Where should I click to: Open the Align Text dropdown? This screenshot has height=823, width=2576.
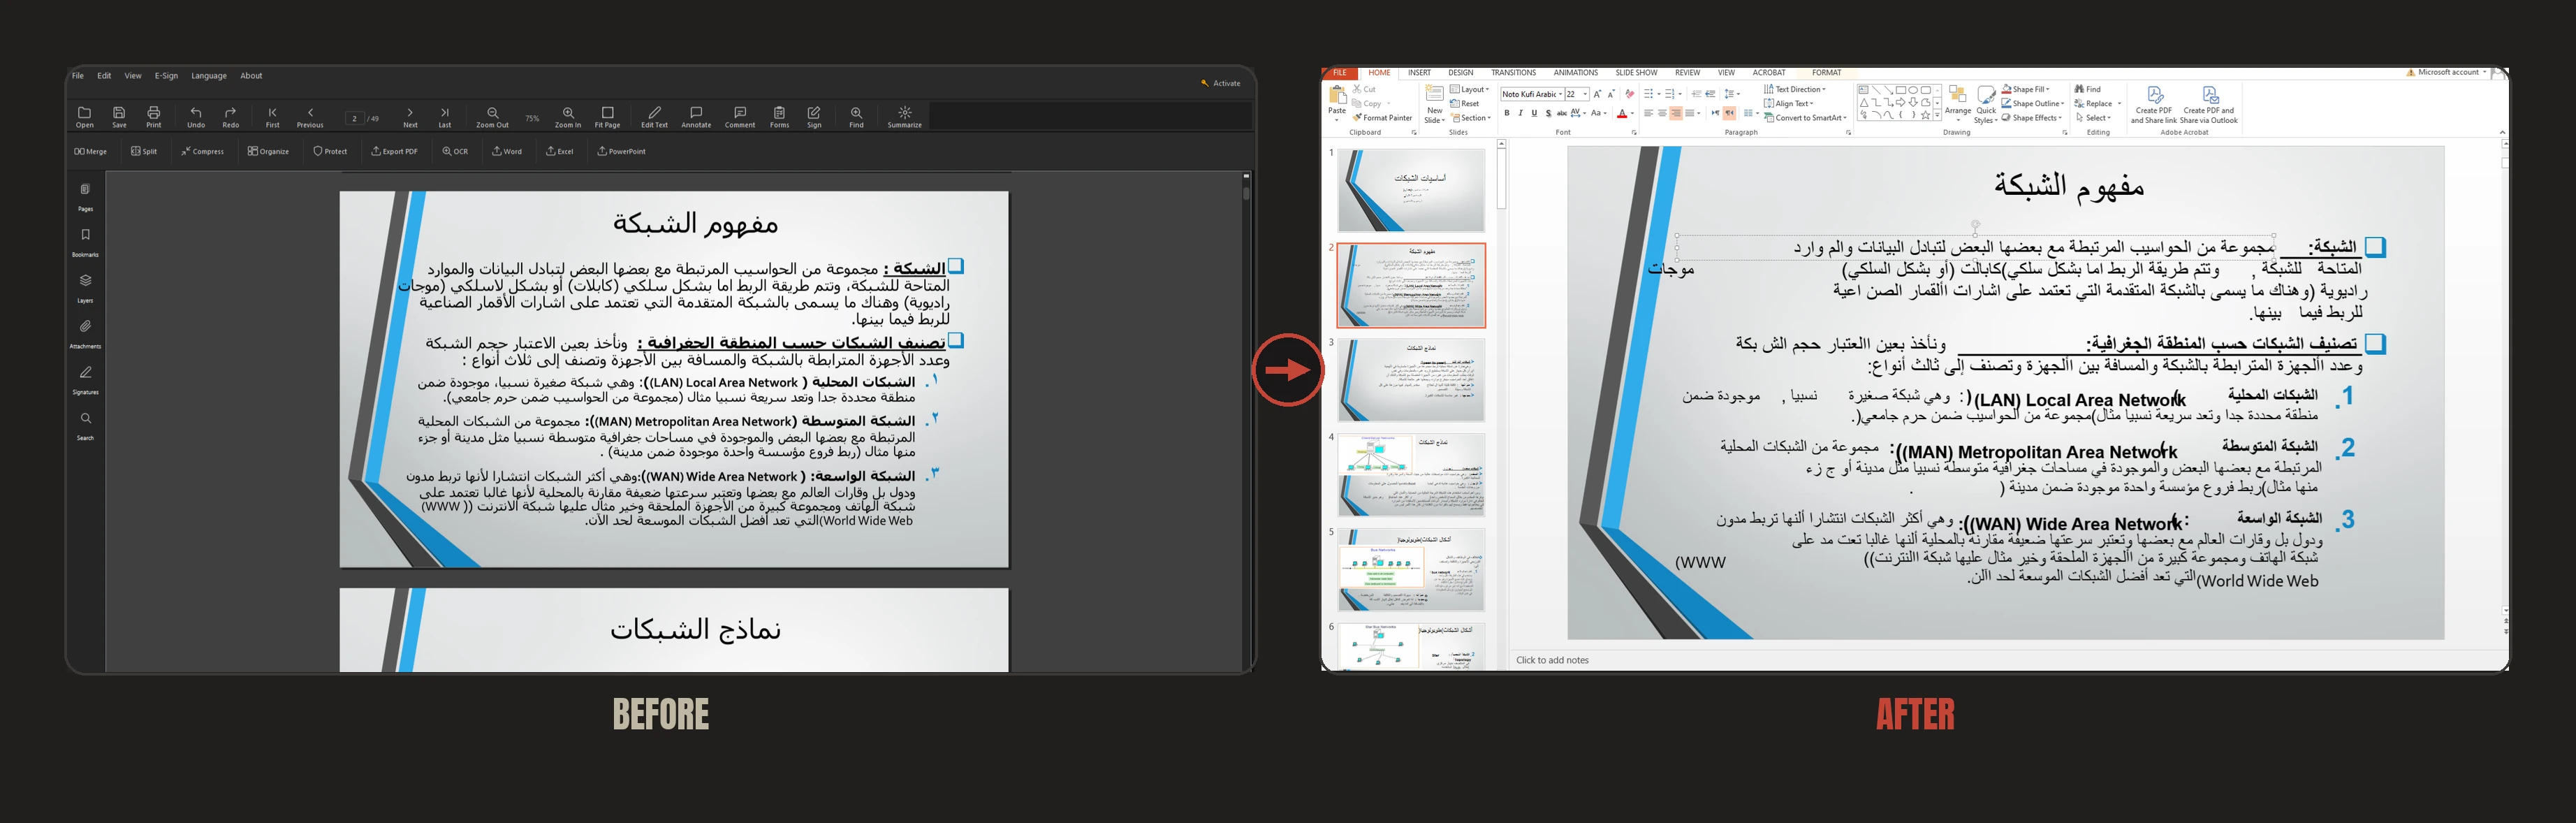coord(1788,104)
